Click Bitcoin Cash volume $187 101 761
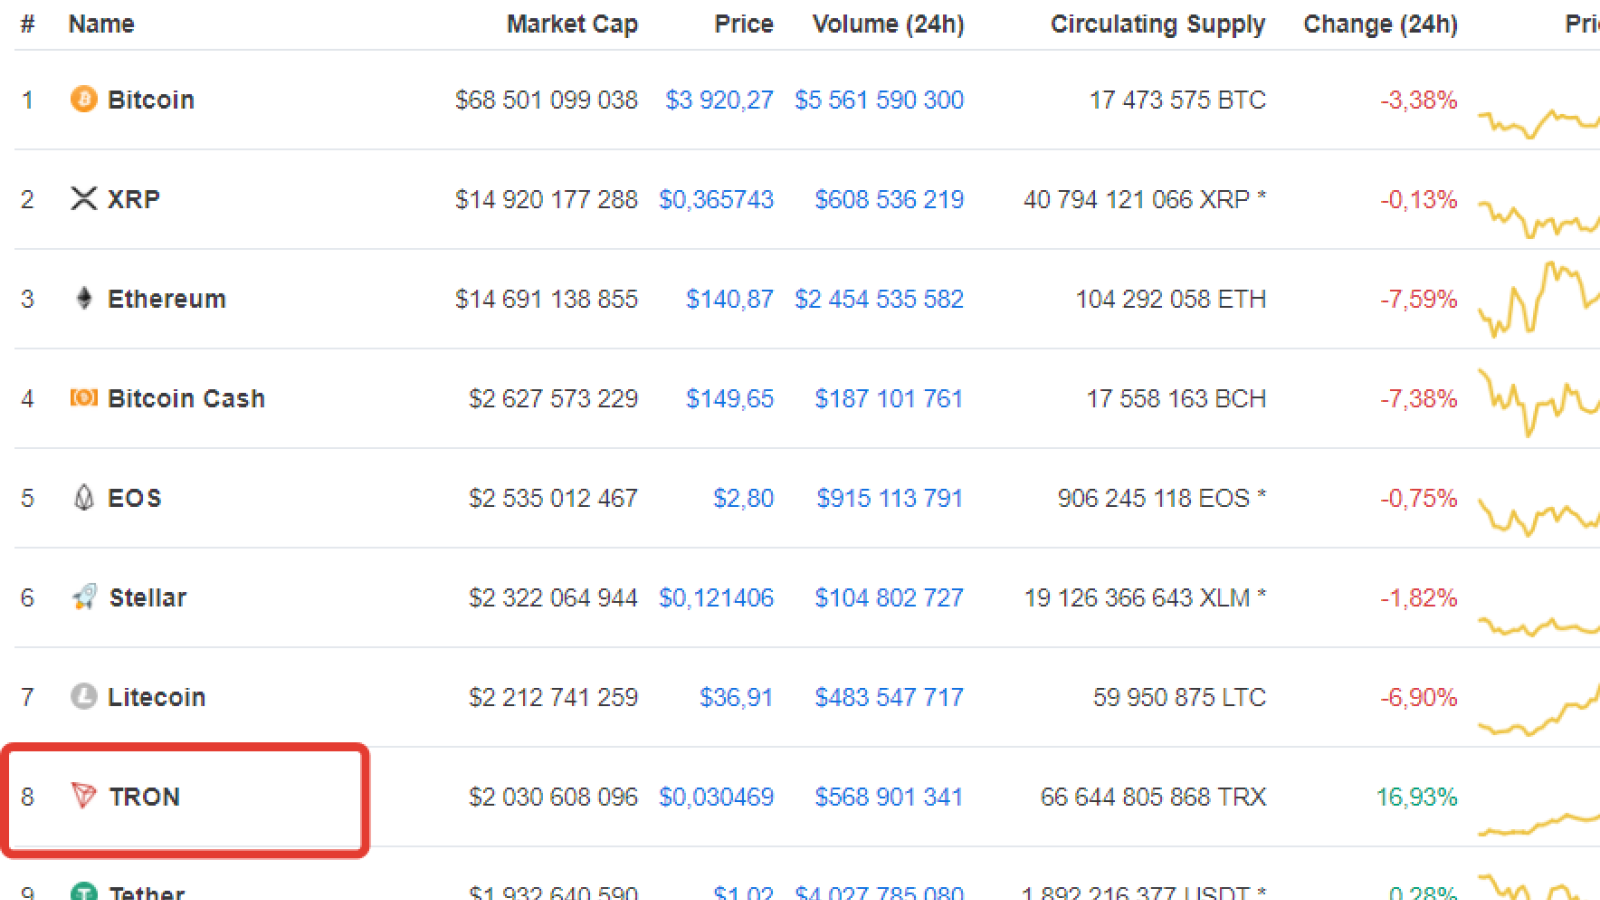The image size is (1600, 900). point(889,399)
